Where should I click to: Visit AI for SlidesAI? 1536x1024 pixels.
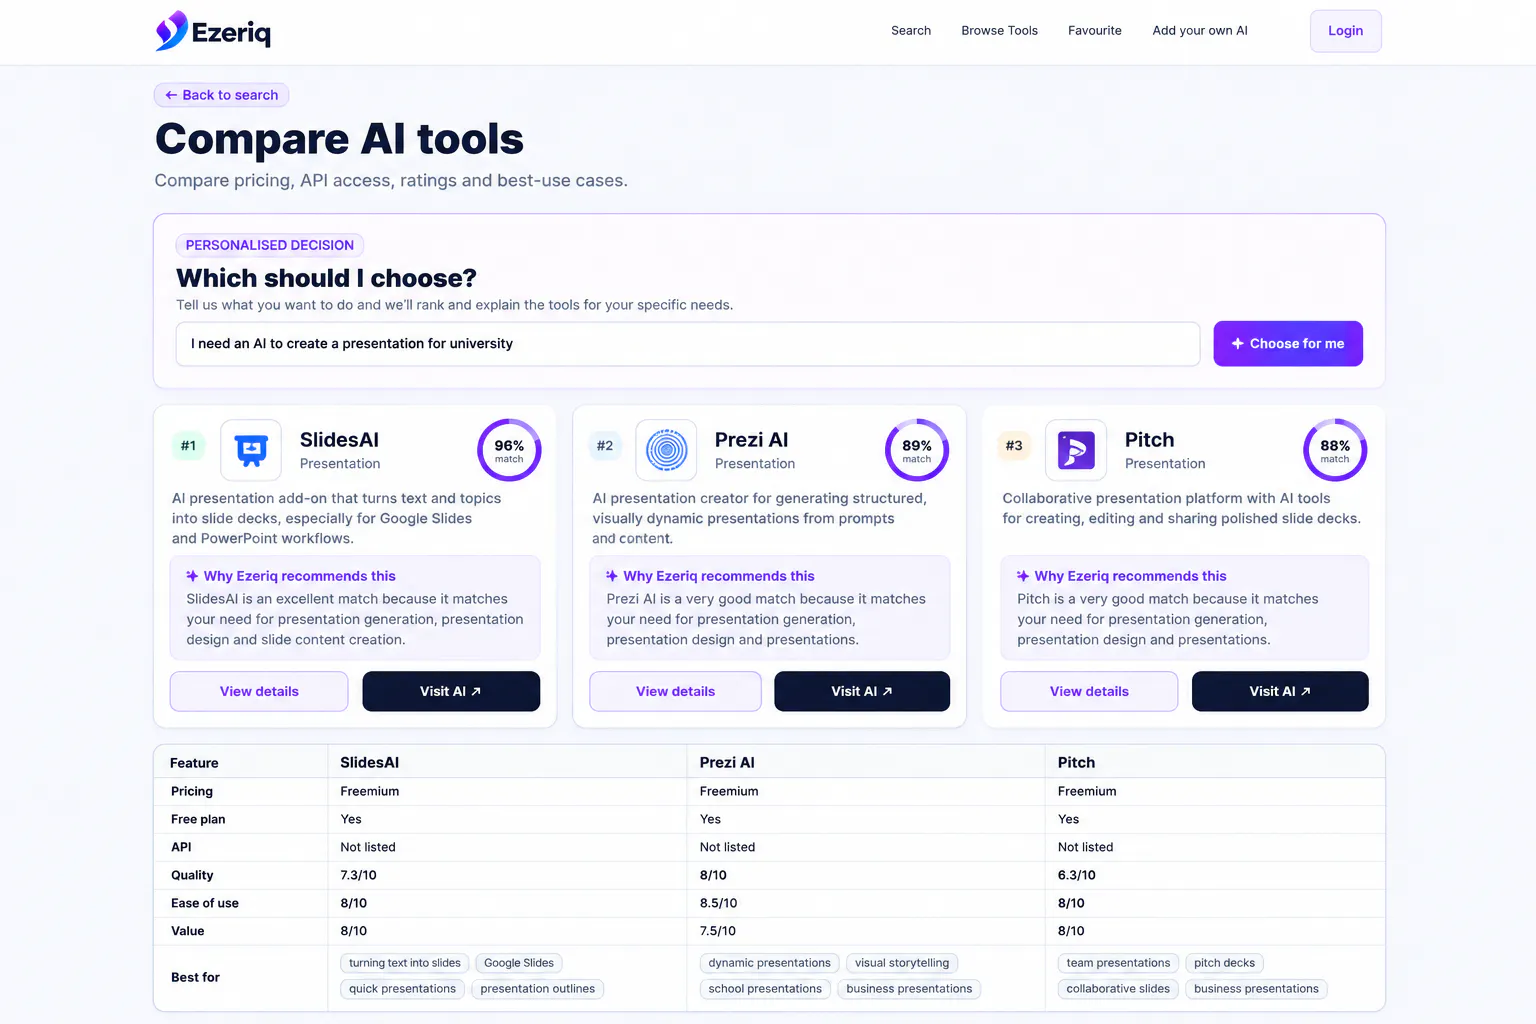[451, 691]
